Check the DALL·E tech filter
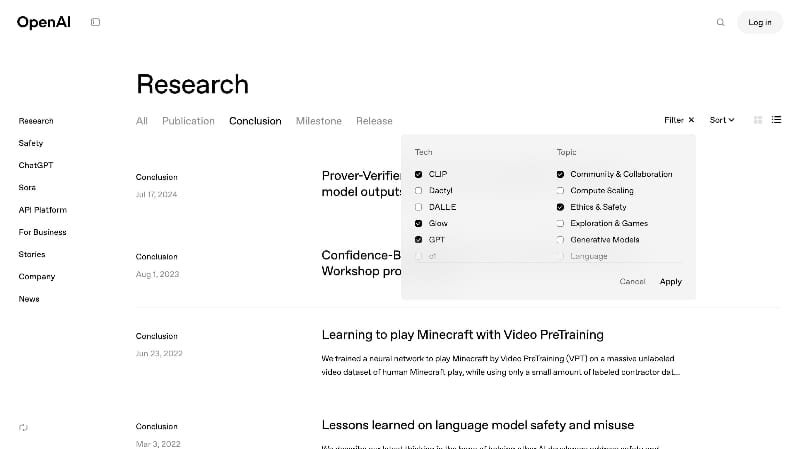Viewport: 800px width, 449px height. [418, 207]
